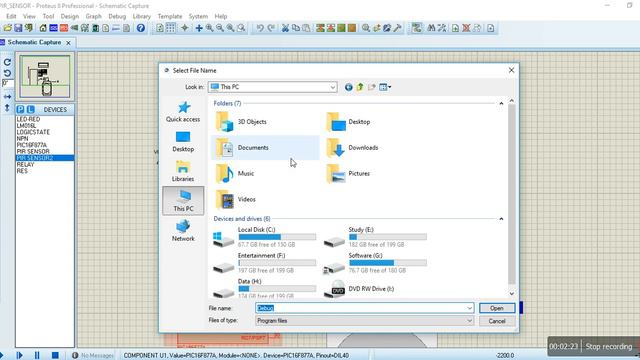
Task: Click Stop recording overlay button
Action: (609, 347)
